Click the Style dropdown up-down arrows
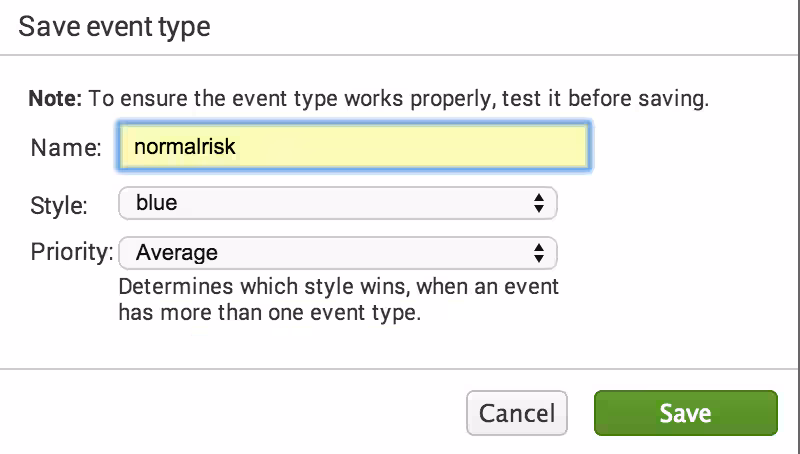Screen dimensions: 800x454 tap(539, 204)
